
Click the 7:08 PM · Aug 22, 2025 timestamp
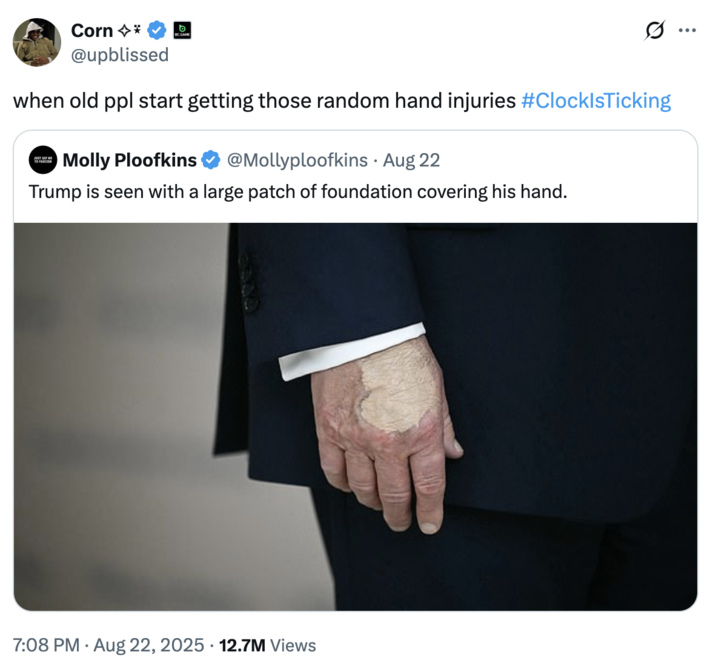109,645
